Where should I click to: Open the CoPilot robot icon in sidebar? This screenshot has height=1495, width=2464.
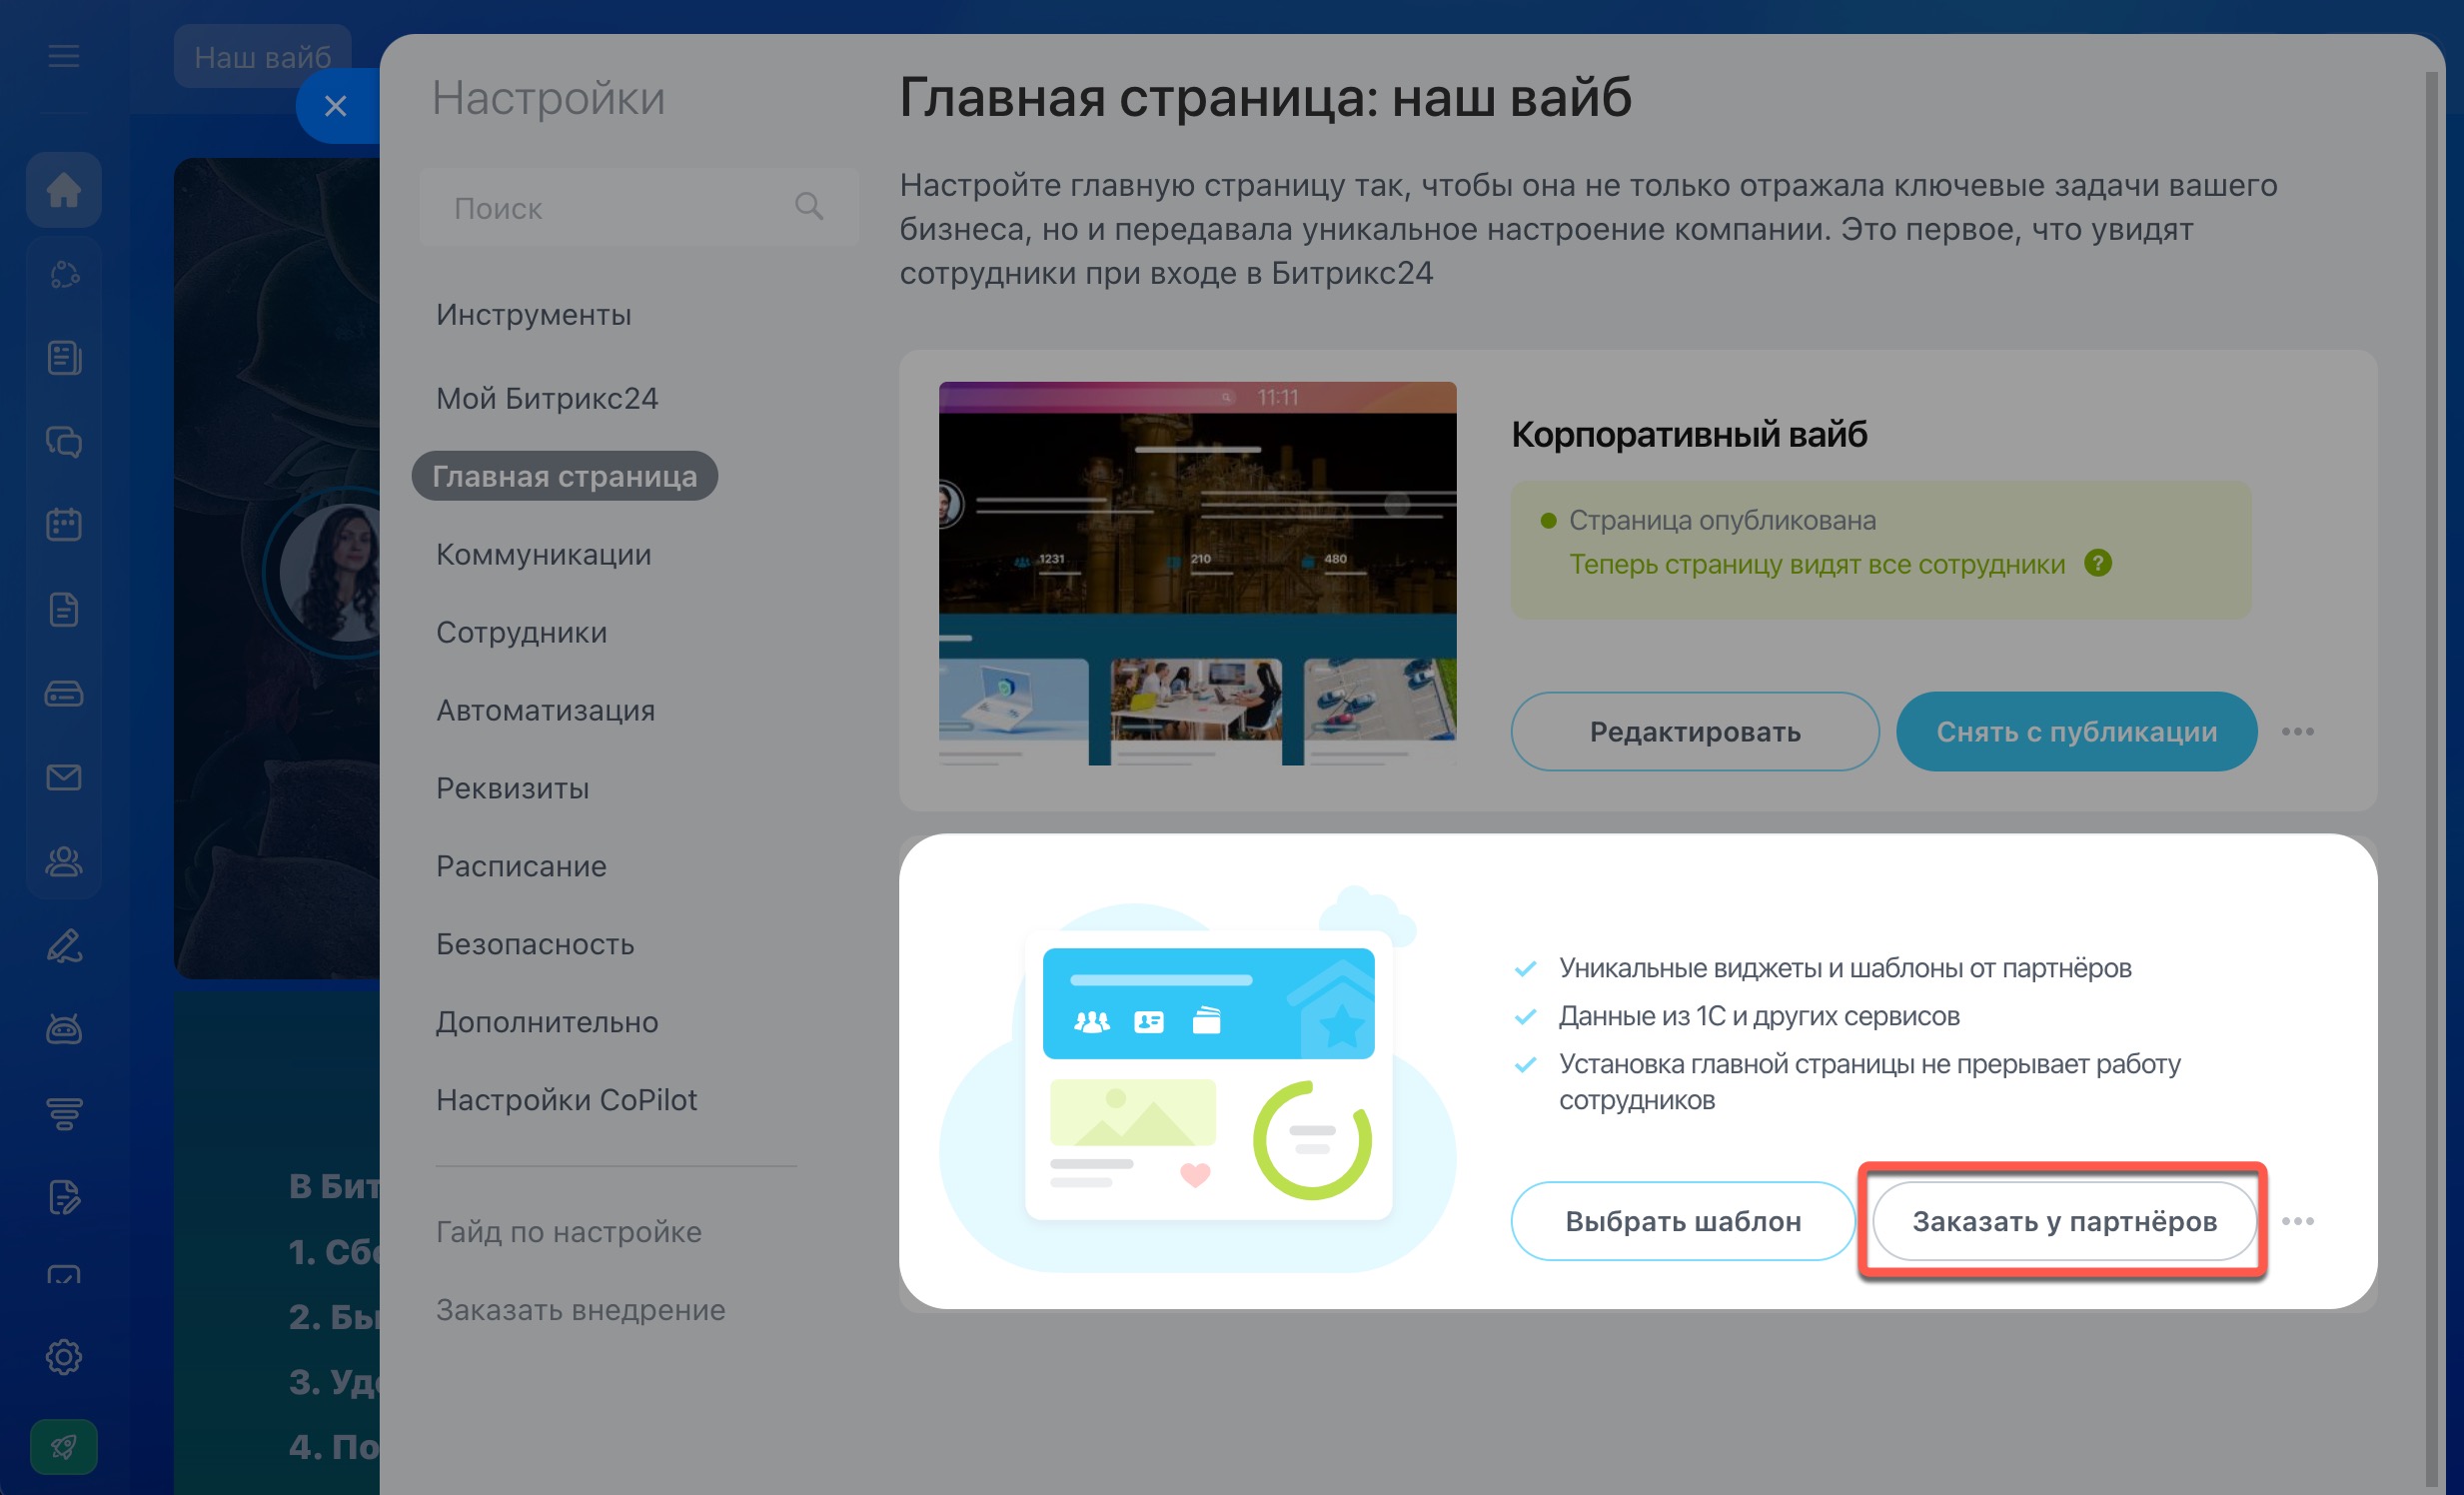(63, 1028)
